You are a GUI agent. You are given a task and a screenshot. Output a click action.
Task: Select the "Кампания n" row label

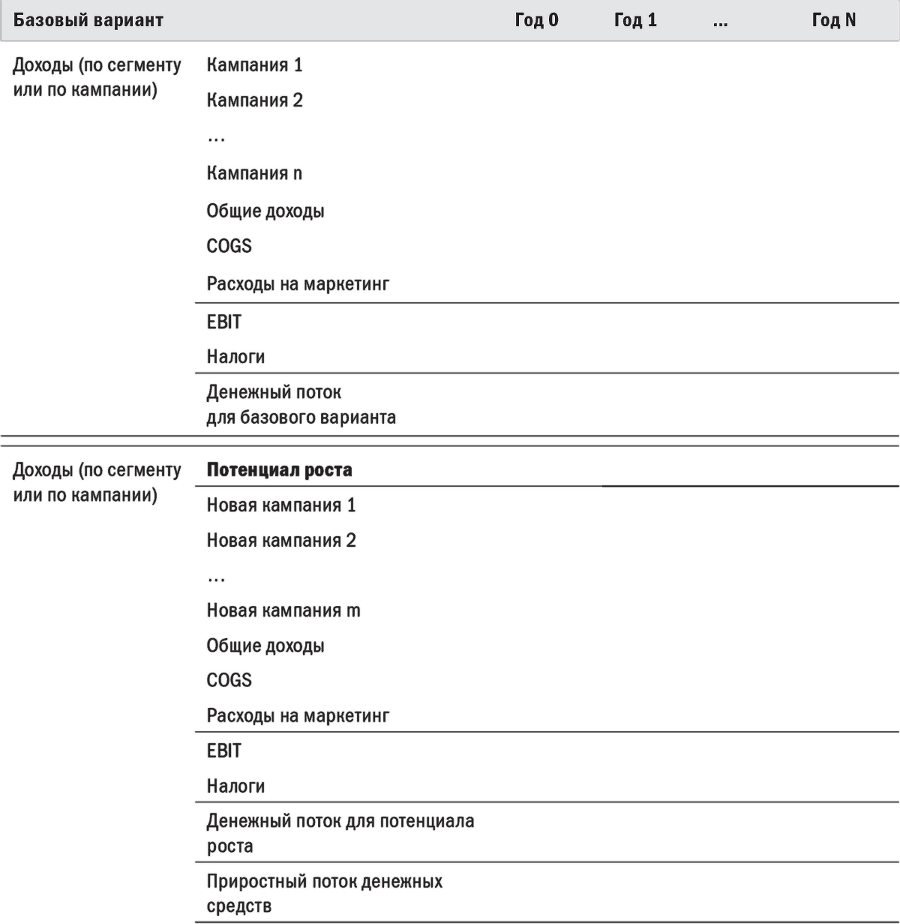tap(254, 174)
